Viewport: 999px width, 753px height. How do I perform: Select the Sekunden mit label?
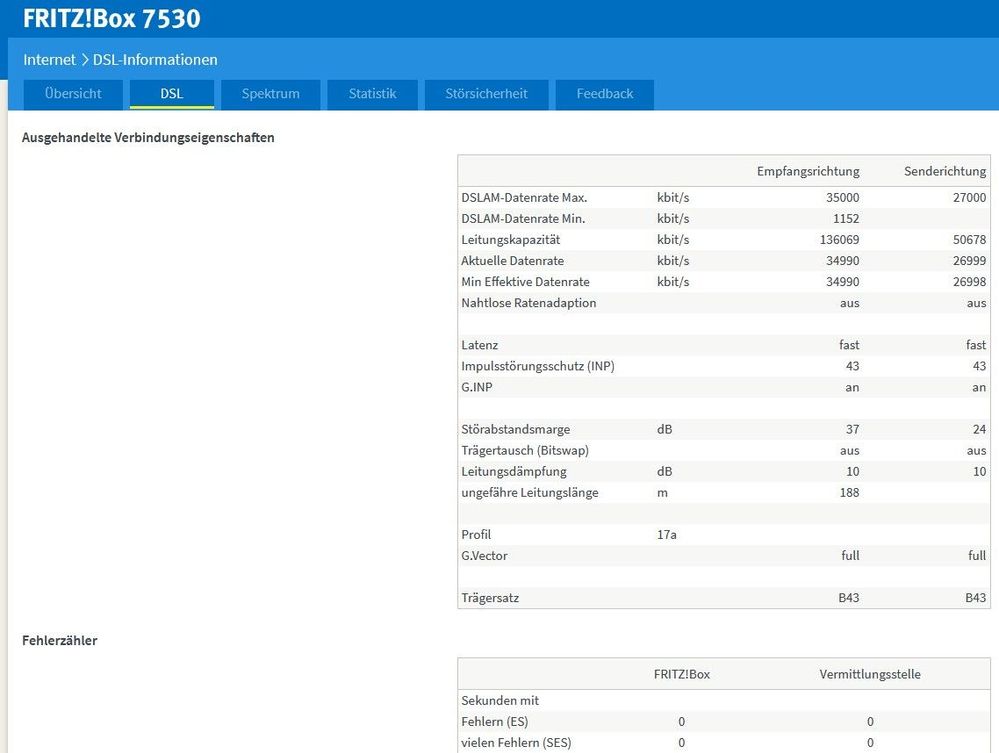click(x=500, y=700)
